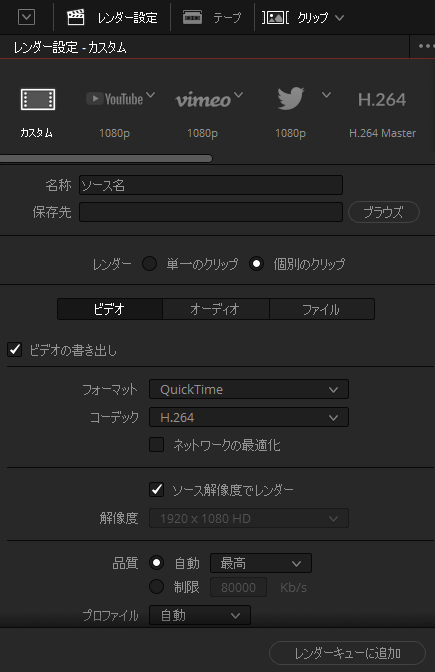Switch to the ファイル tab
435x672 pixels.
[x=322, y=309]
